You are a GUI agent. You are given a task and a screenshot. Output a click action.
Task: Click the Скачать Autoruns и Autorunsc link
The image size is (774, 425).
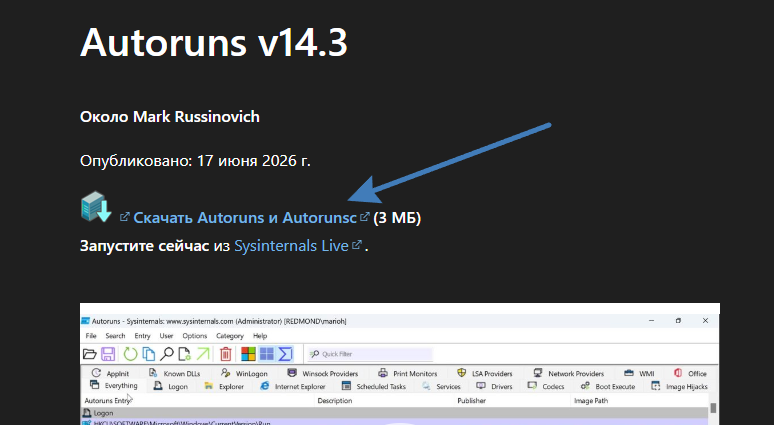point(245,218)
